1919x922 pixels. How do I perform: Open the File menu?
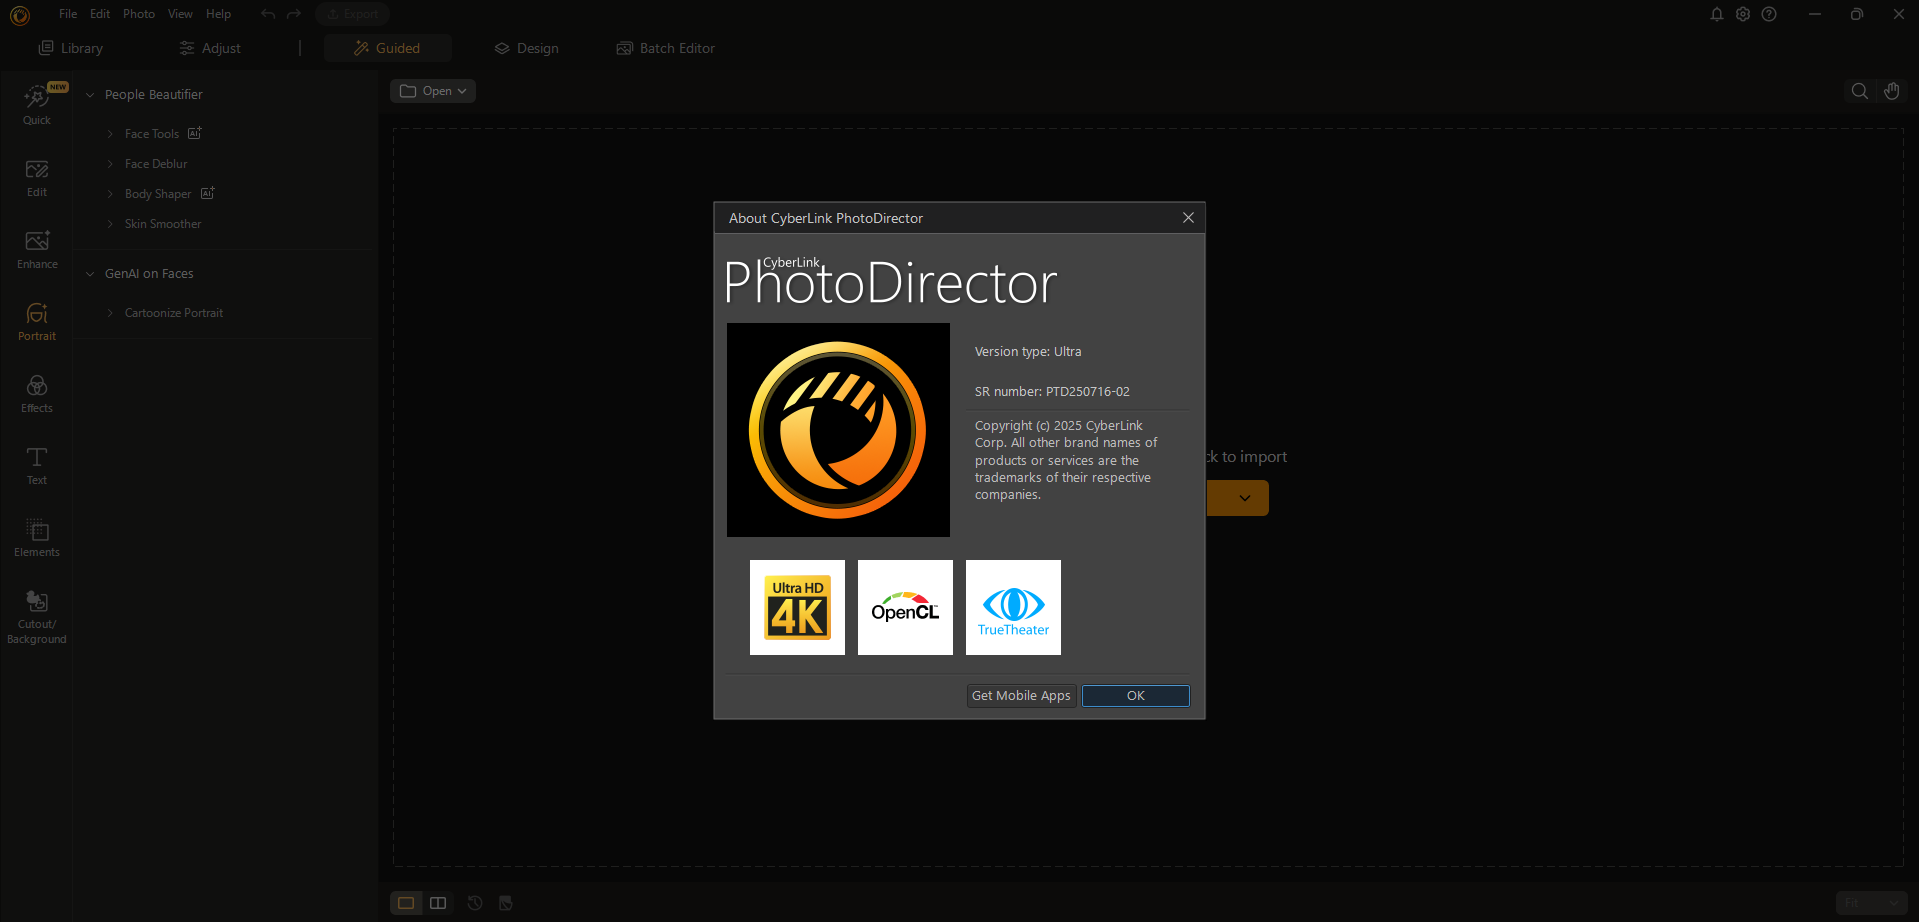click(x=68, y=14)
